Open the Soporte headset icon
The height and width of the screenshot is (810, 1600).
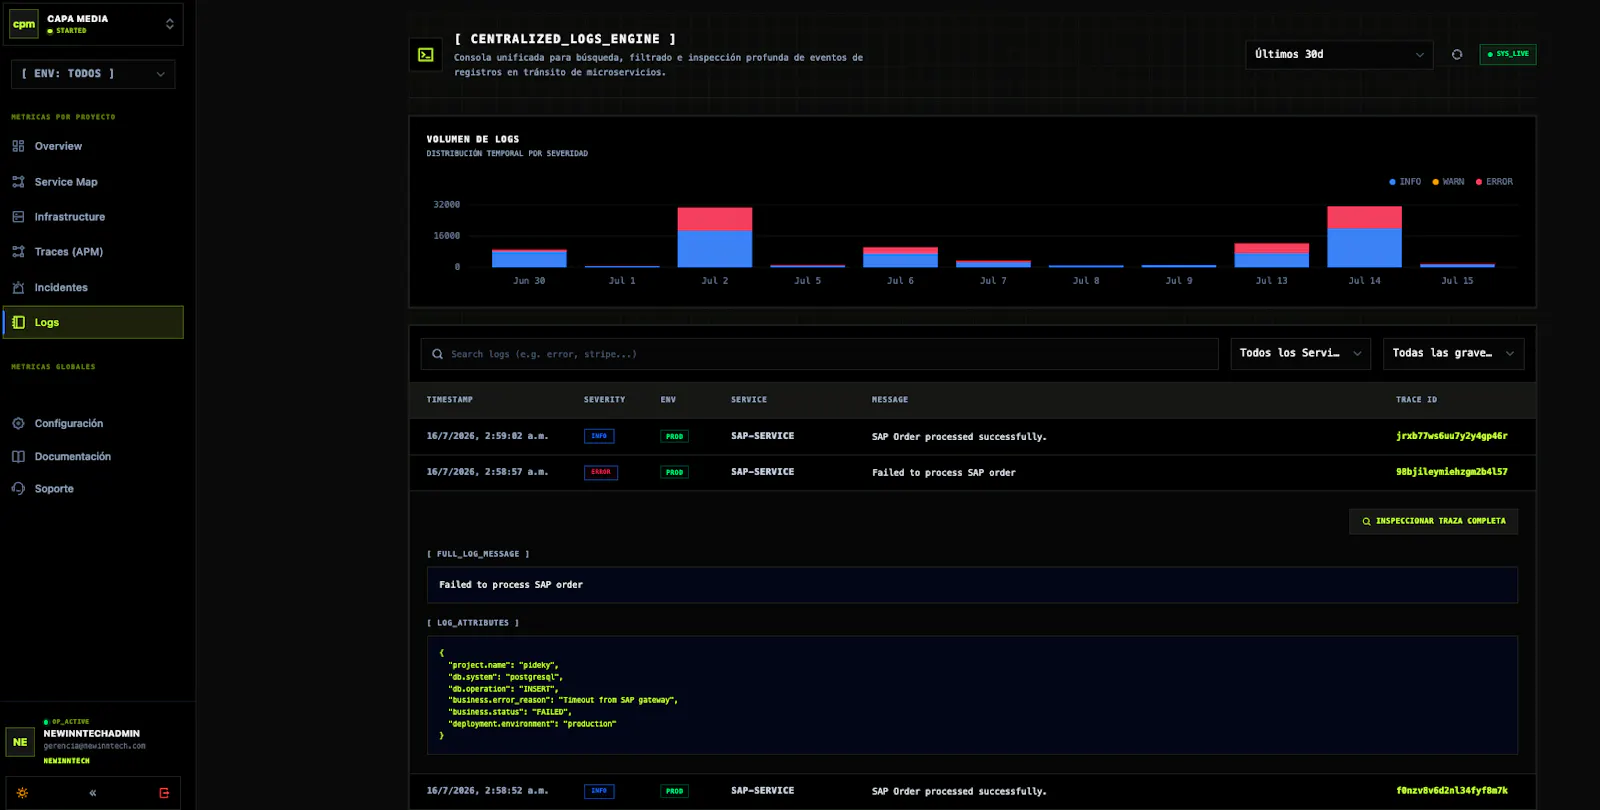click(x=18, y=489)
